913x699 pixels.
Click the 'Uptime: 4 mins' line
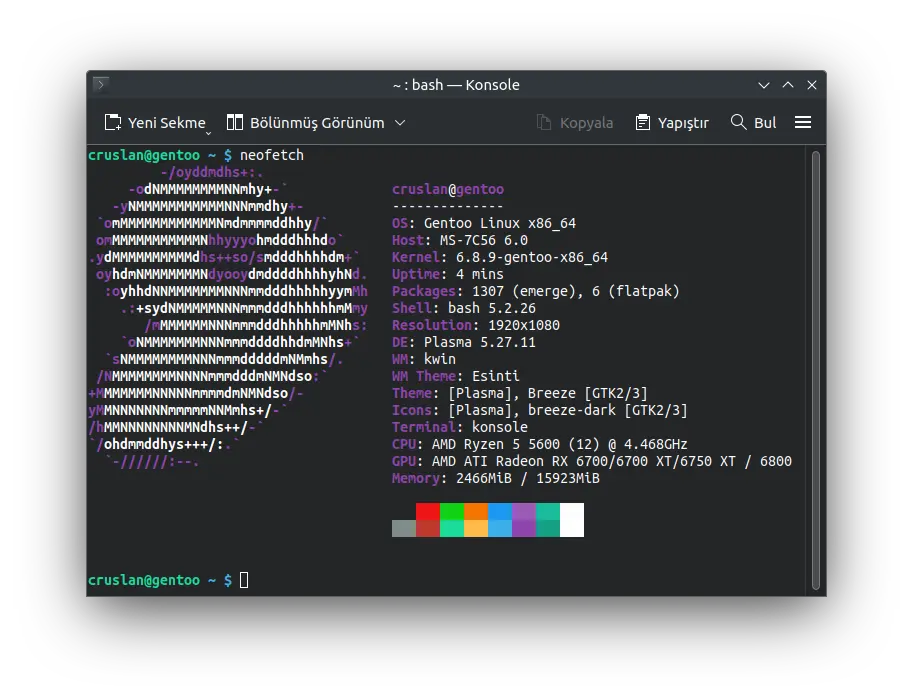pos(448,274)
